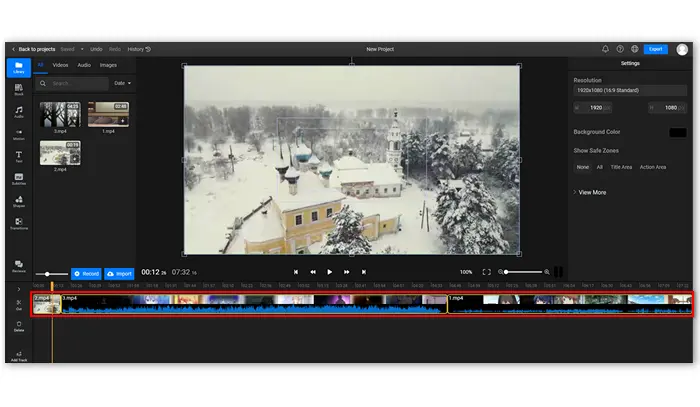Open the Date sort dropdown
Screen dimensions: 700x407
pos(122,83)
